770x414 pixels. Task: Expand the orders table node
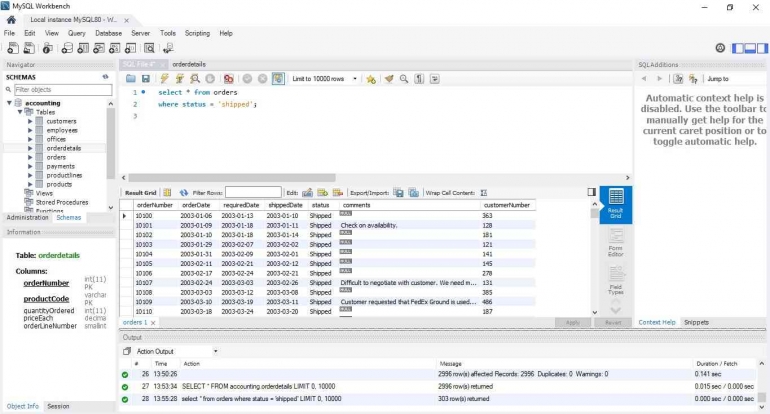30,157
